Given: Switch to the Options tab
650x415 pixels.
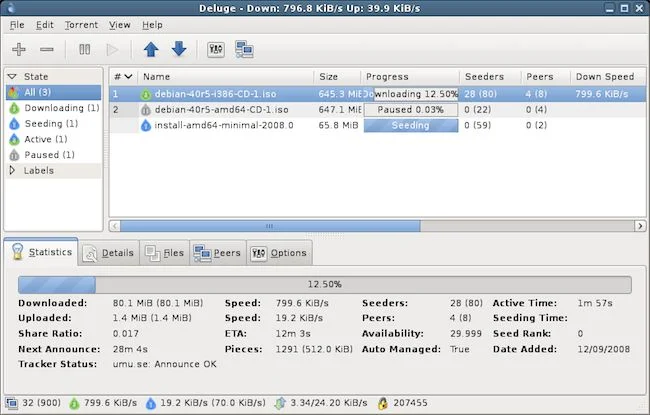Looking at the screenshot, I should 279,252.
